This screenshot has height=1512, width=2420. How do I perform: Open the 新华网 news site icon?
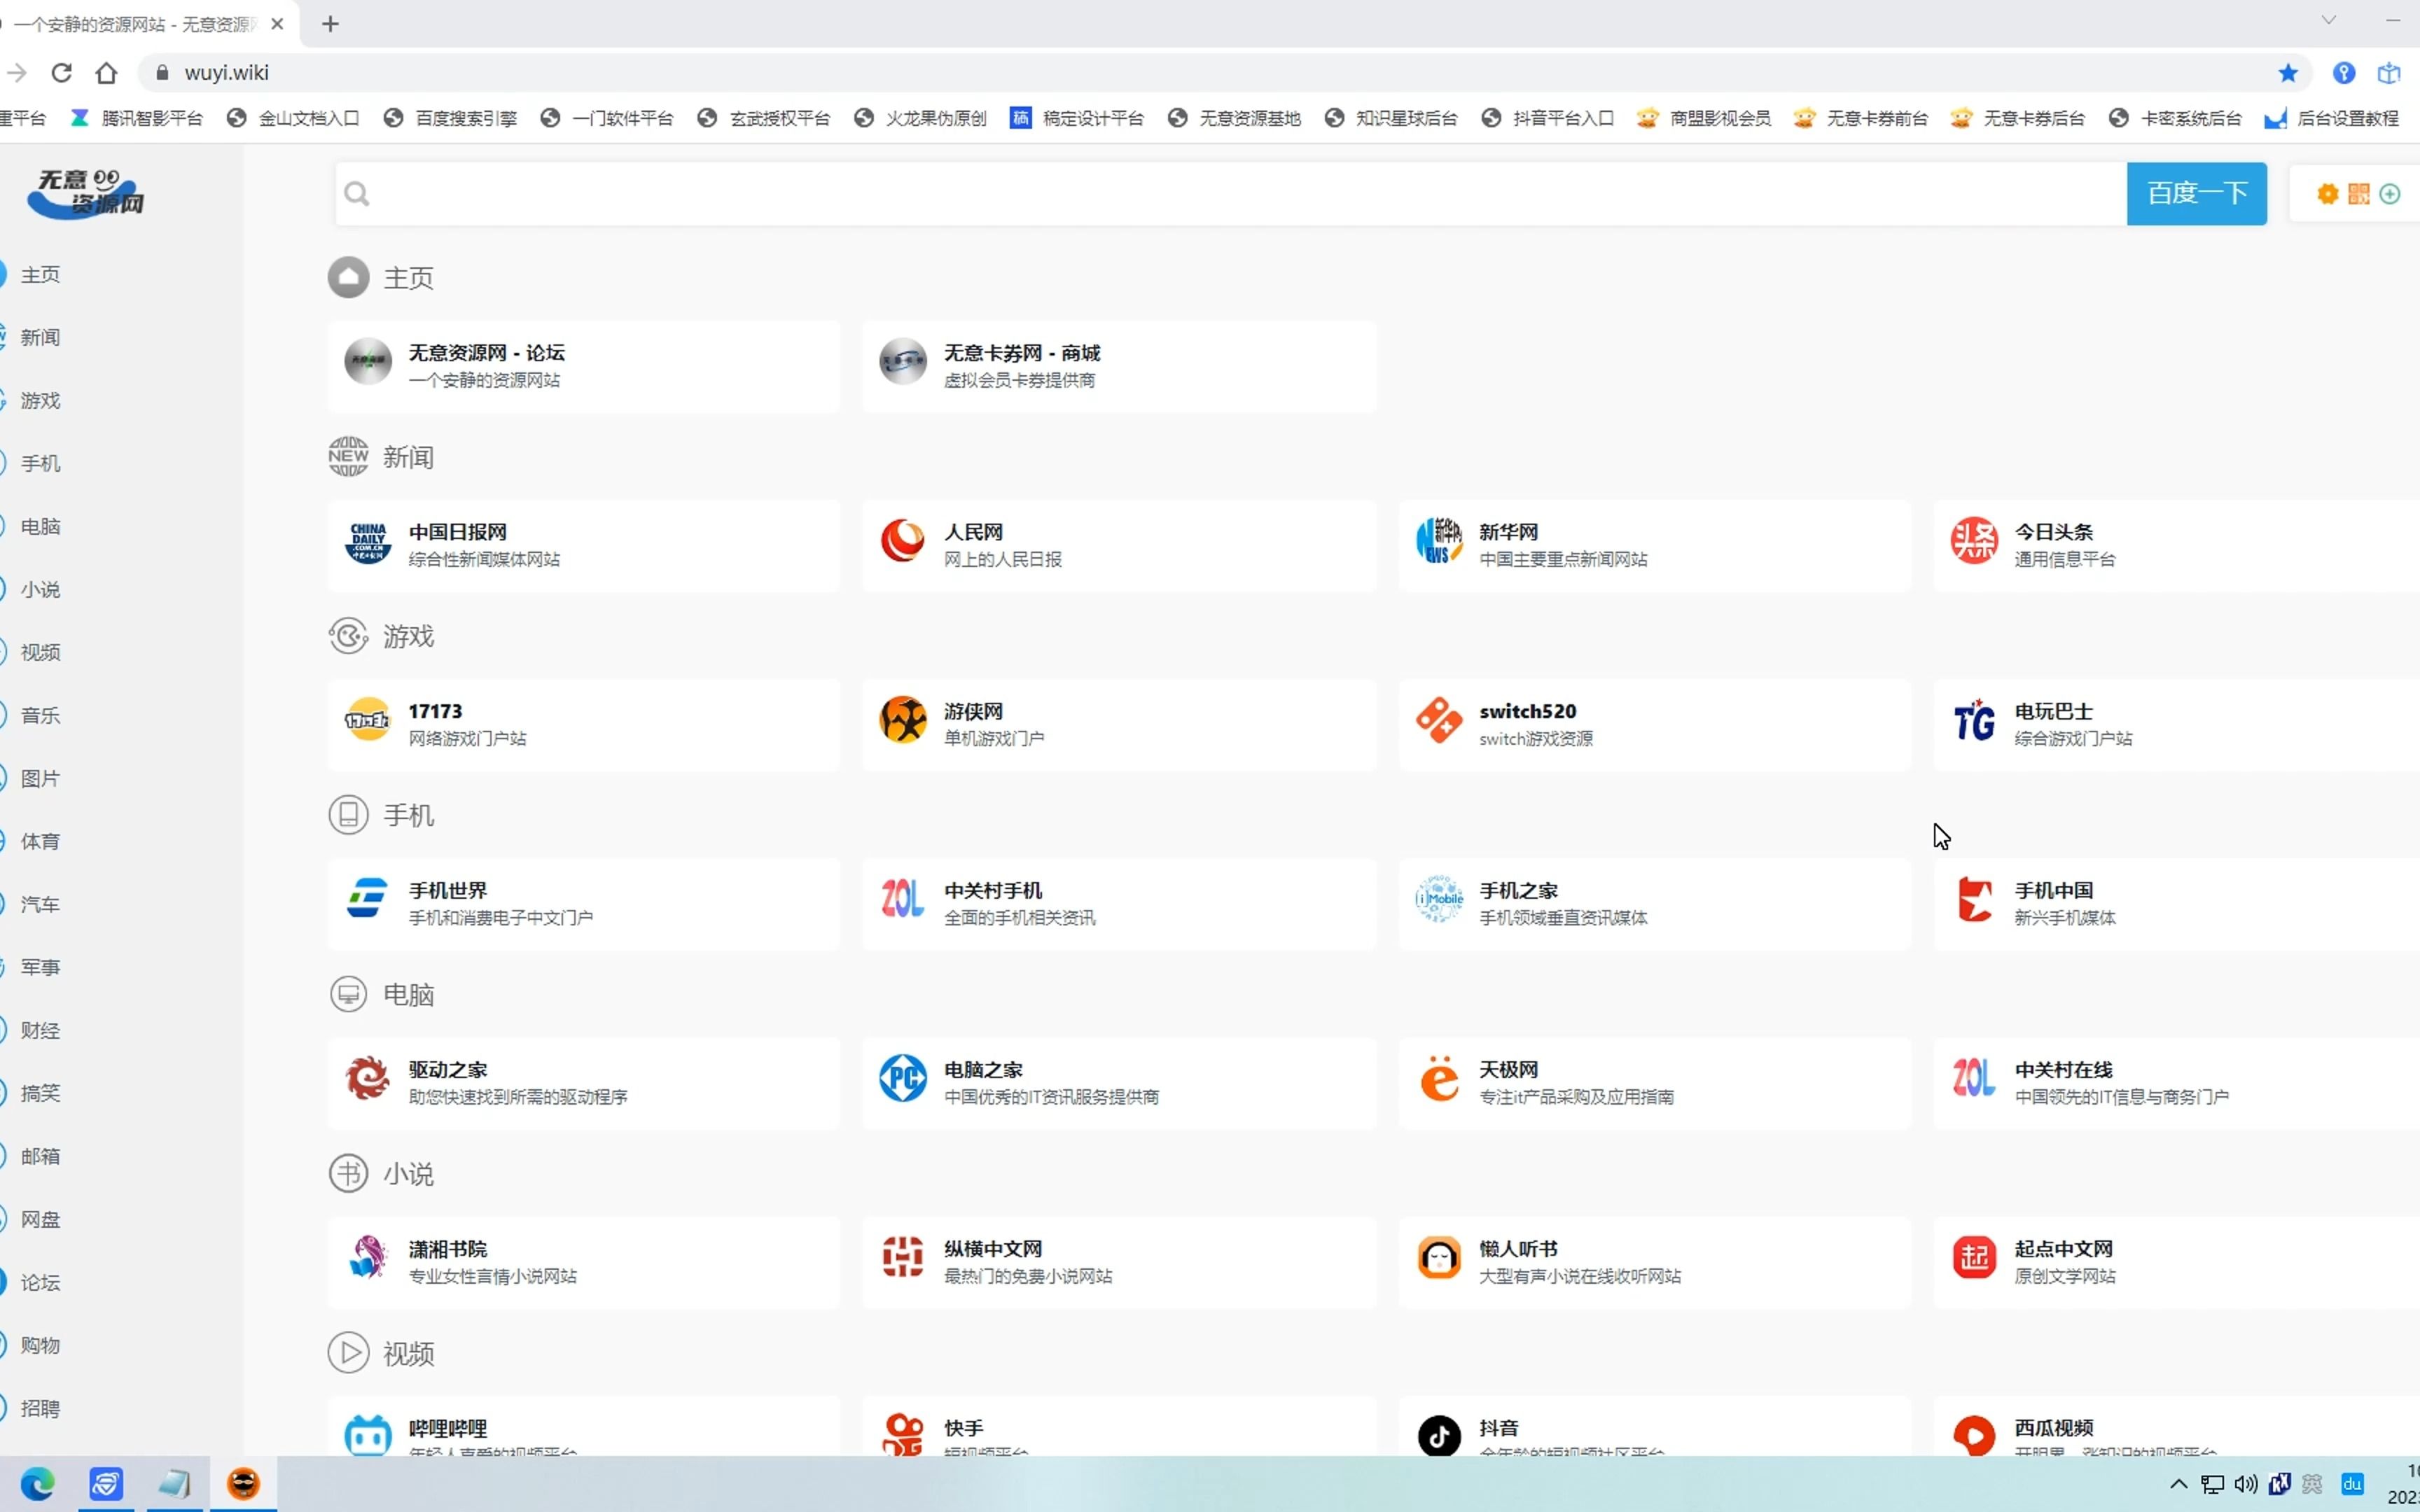tap(1438, 542)
